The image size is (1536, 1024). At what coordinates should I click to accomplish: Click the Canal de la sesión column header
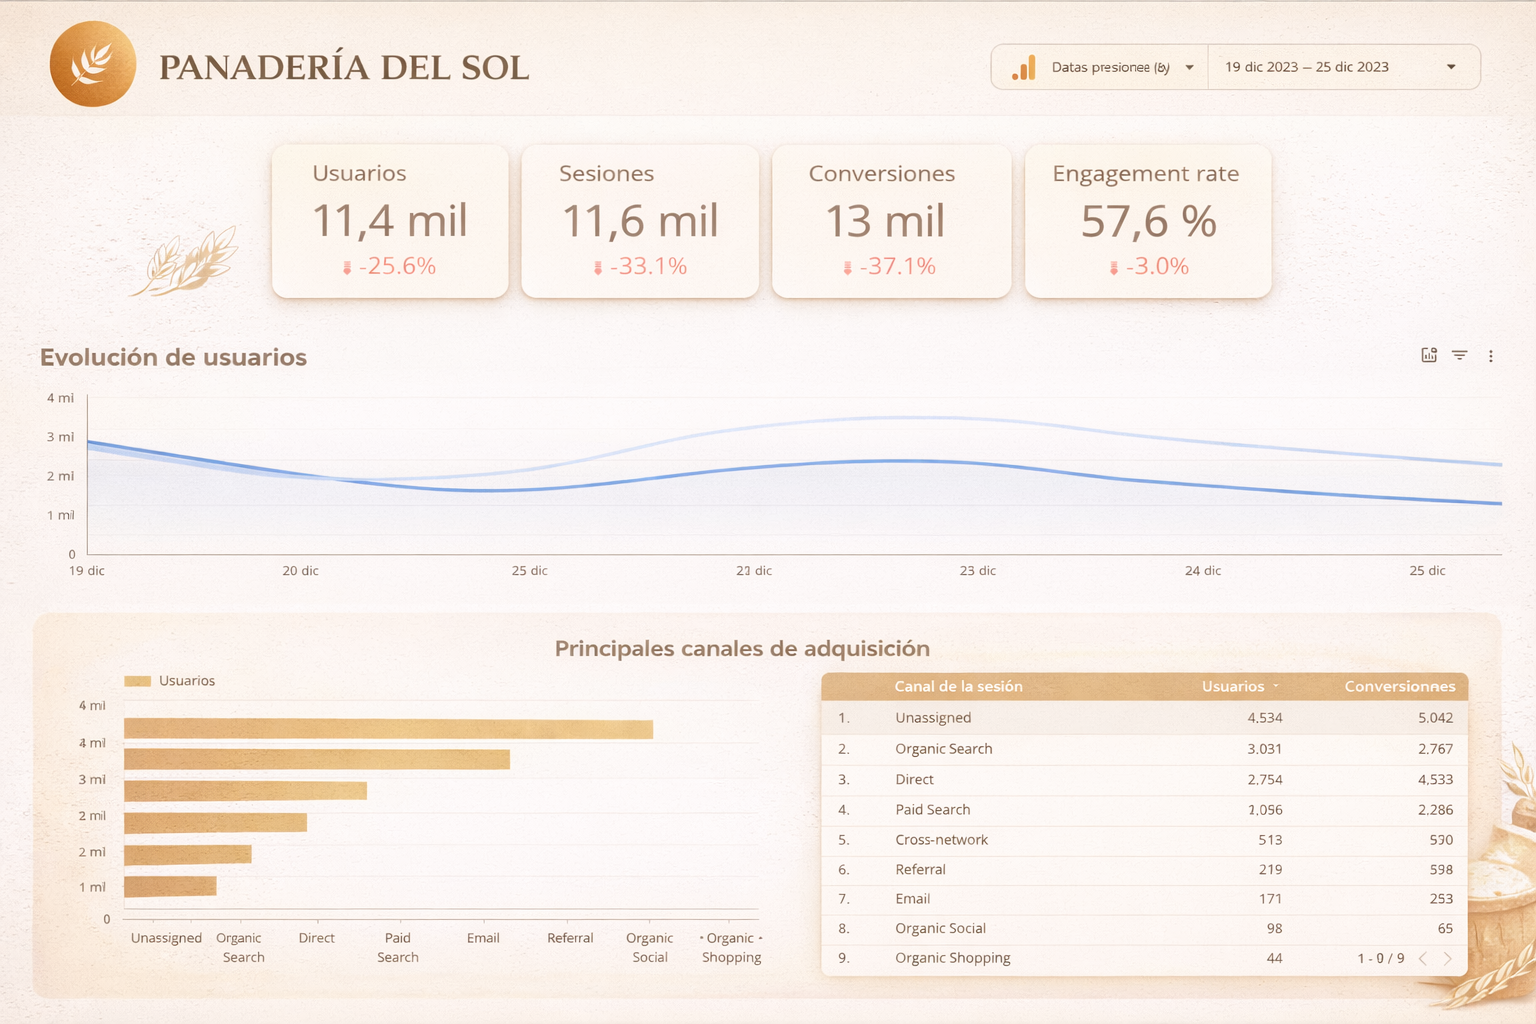(x=958, y=686)
